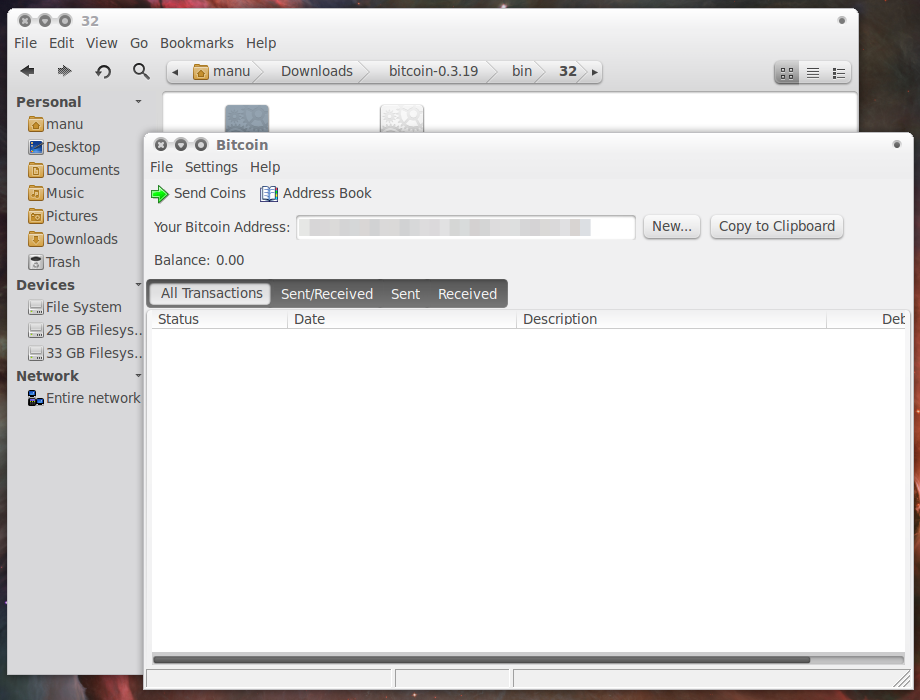Open the Music folder in sidebar

tap(56, 193)
